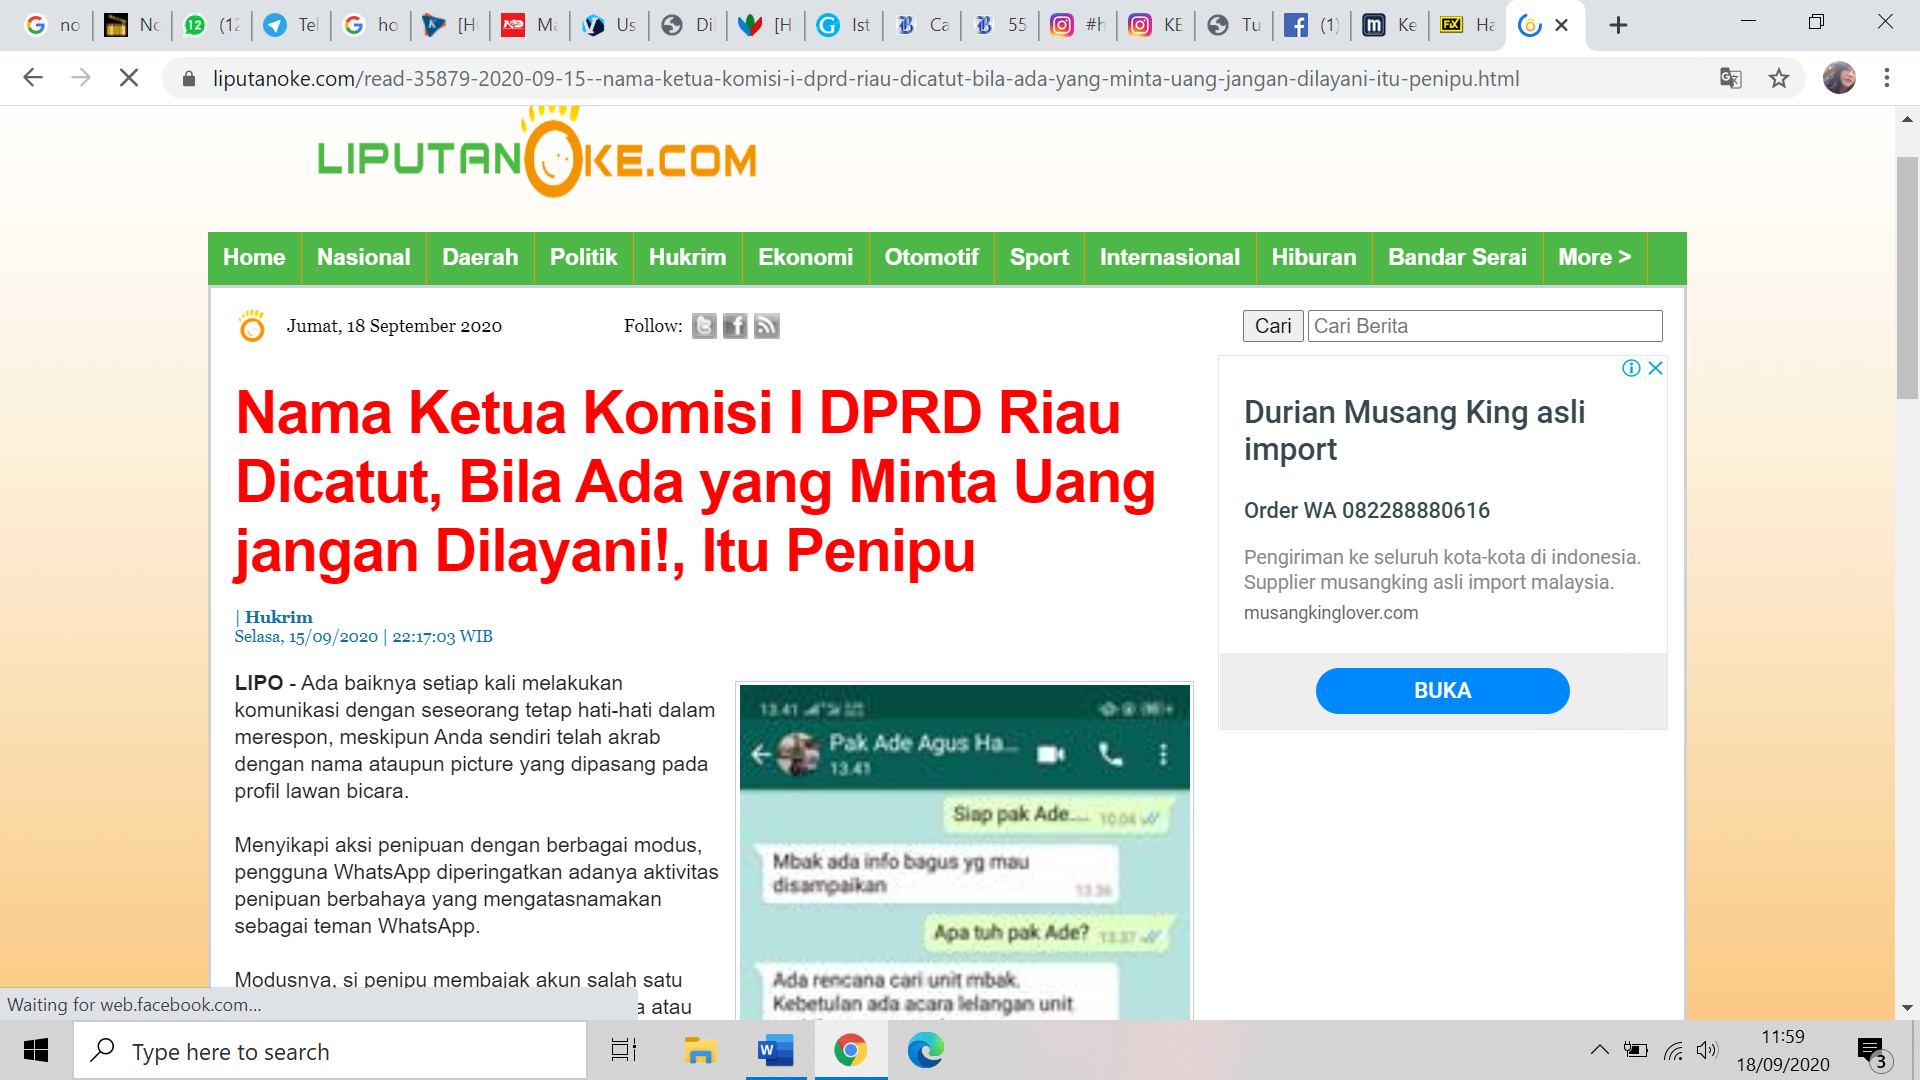Open the Windows Start menu

(x=36, y=1050)
